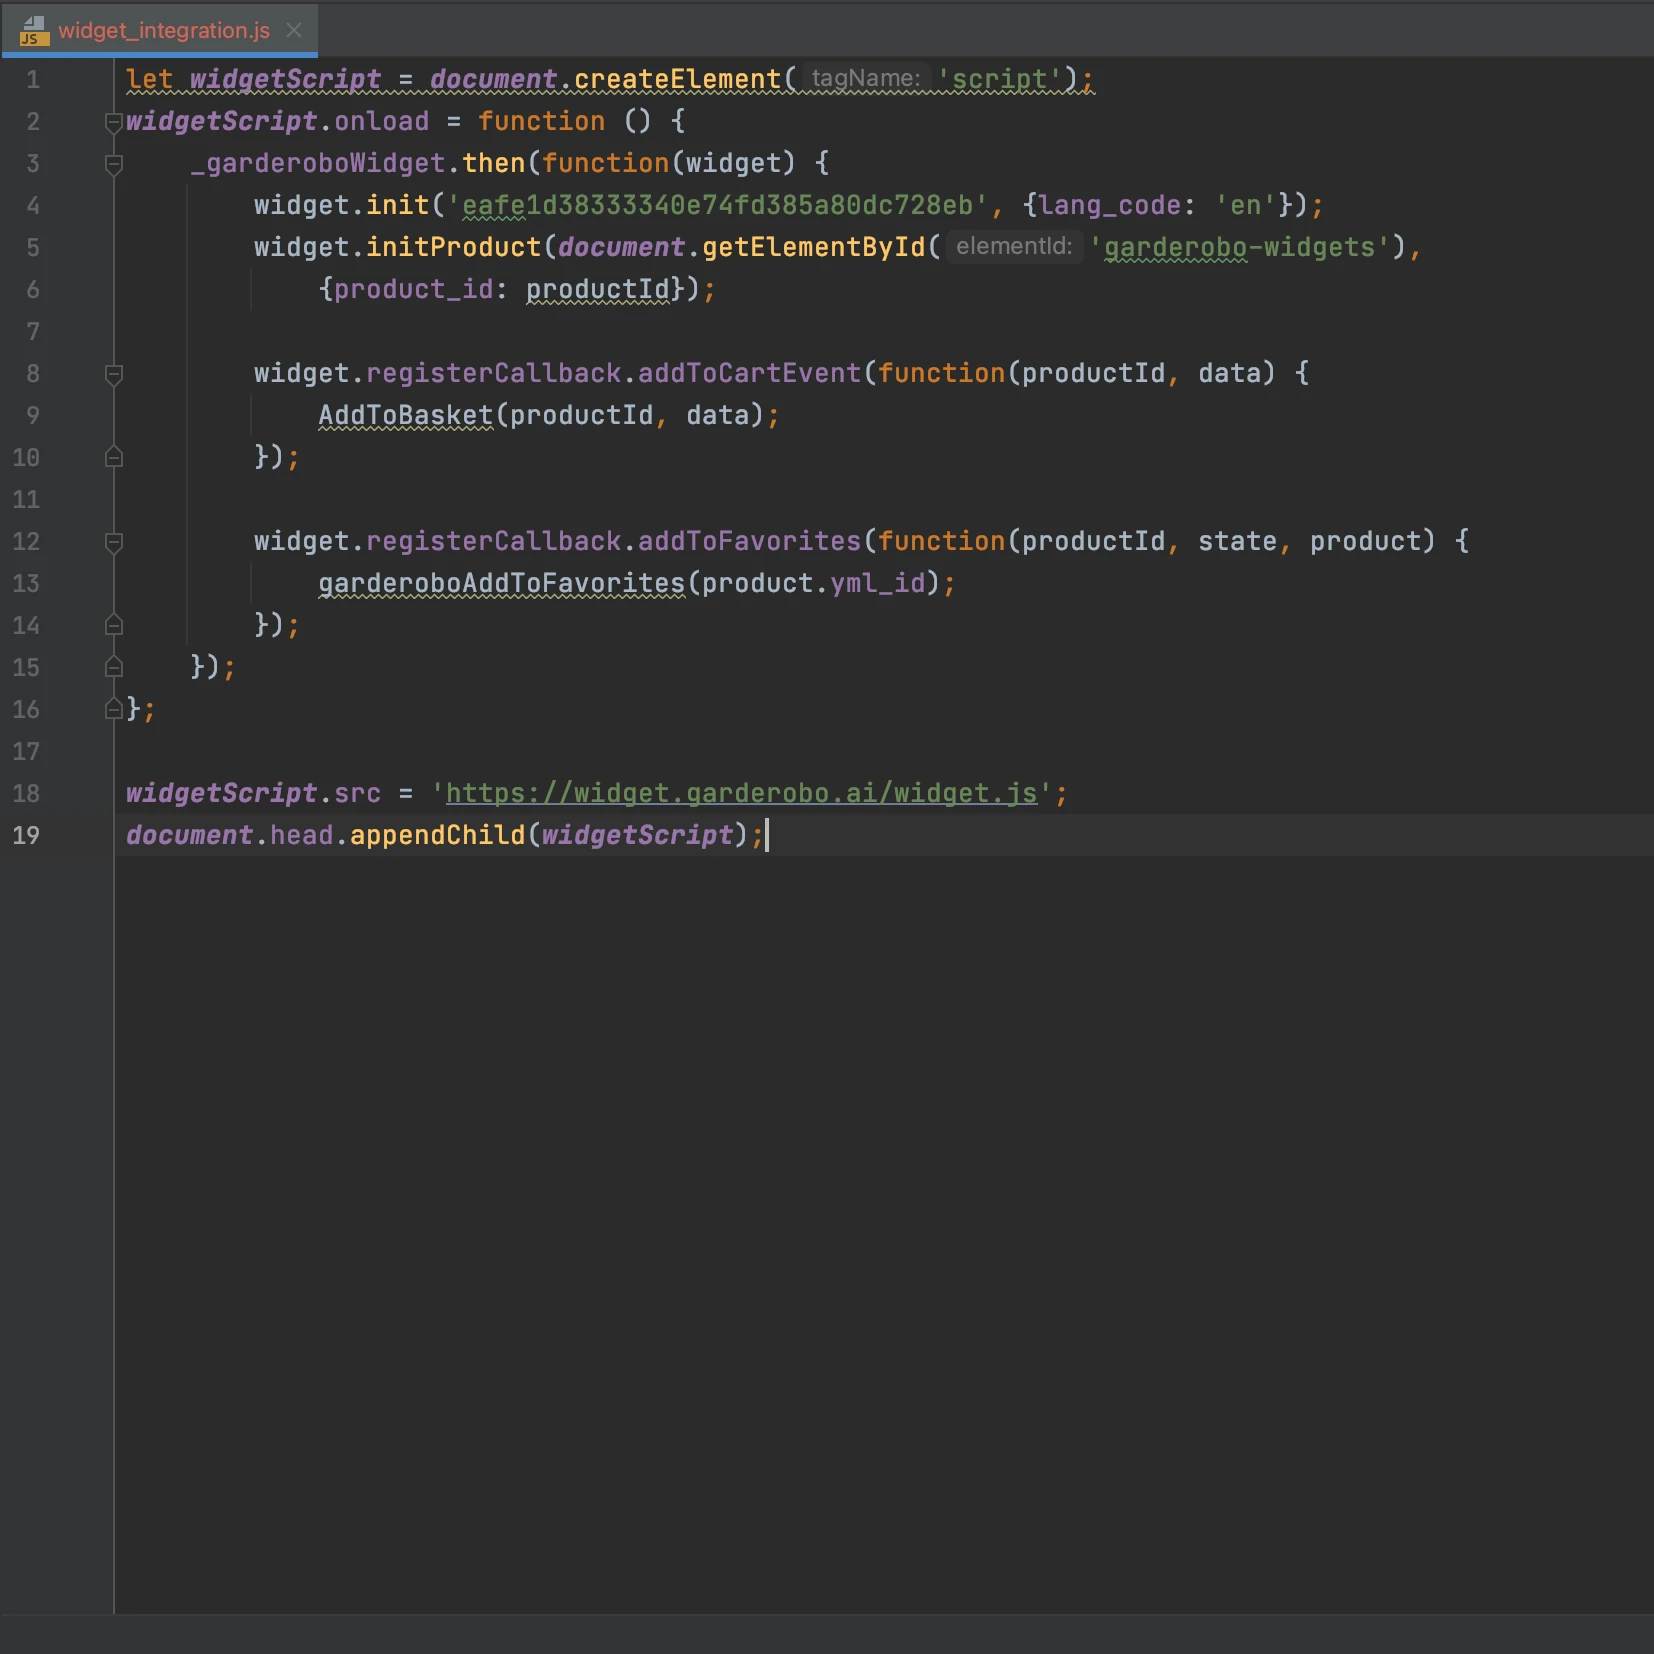Click fold end marker on line 15
This screenshot has height=1654, width=1654.
(114, 668)
